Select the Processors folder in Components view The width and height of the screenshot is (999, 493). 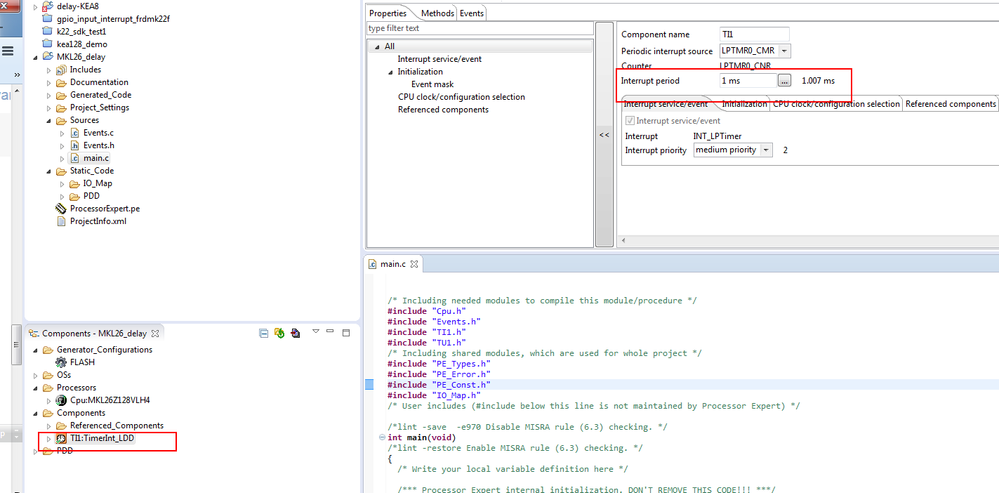pos(76,387)
